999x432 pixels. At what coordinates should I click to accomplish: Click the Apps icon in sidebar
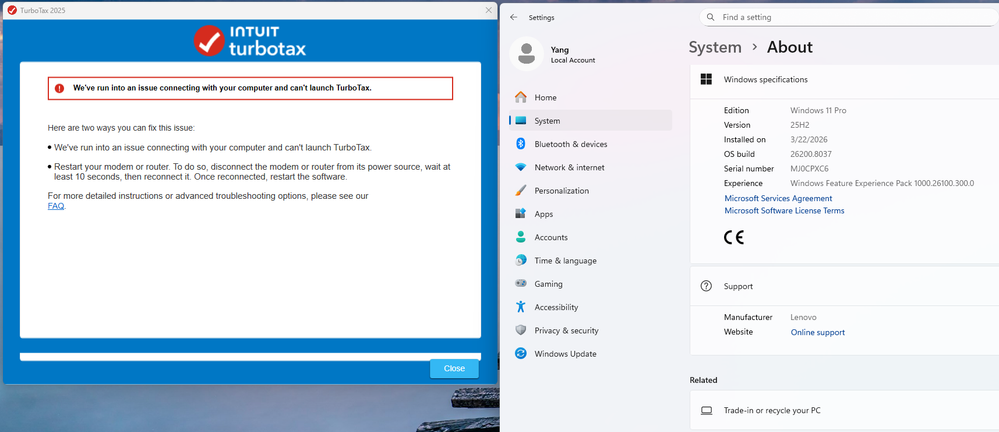(x=521, y=214)
